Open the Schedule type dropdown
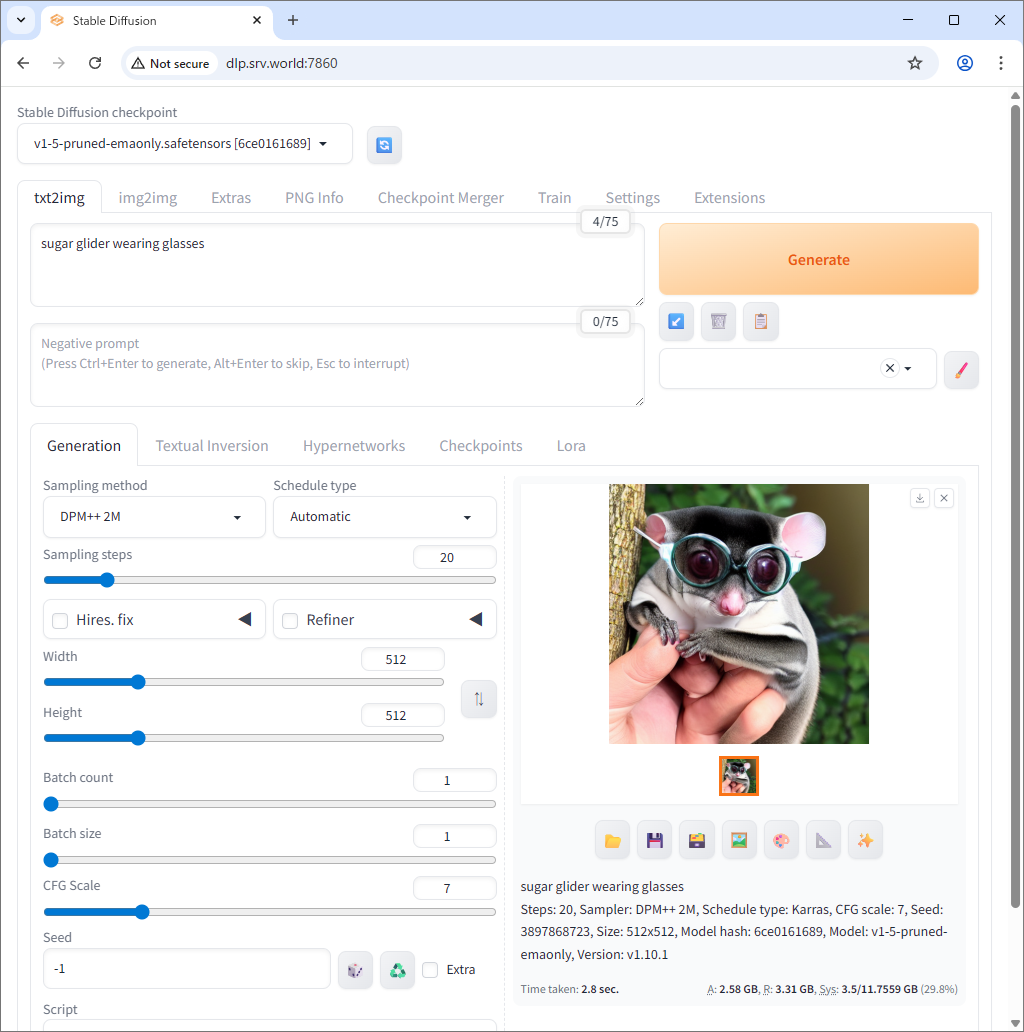1024x1032 pixels. tap(384, 517)
